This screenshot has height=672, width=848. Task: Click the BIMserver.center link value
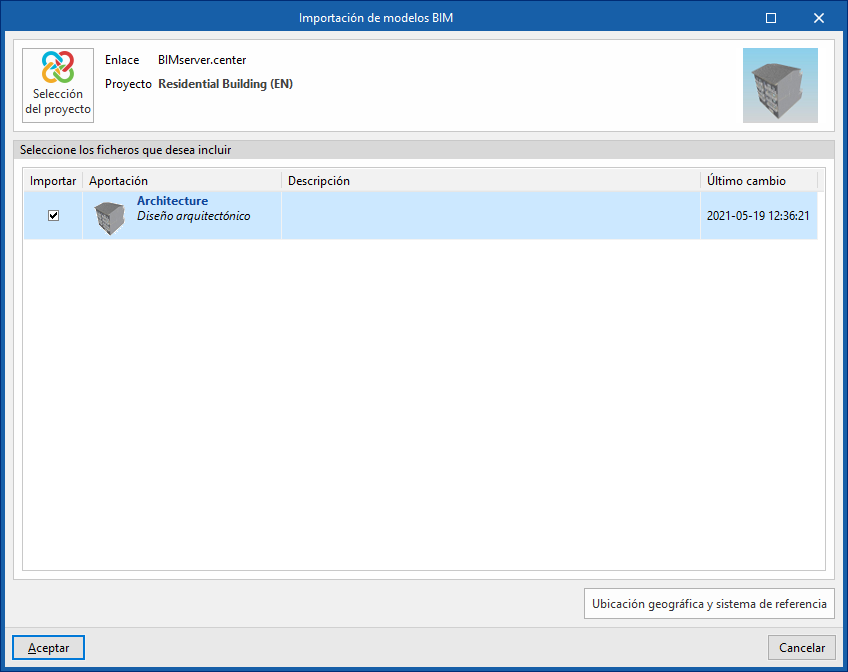[202, 60]
